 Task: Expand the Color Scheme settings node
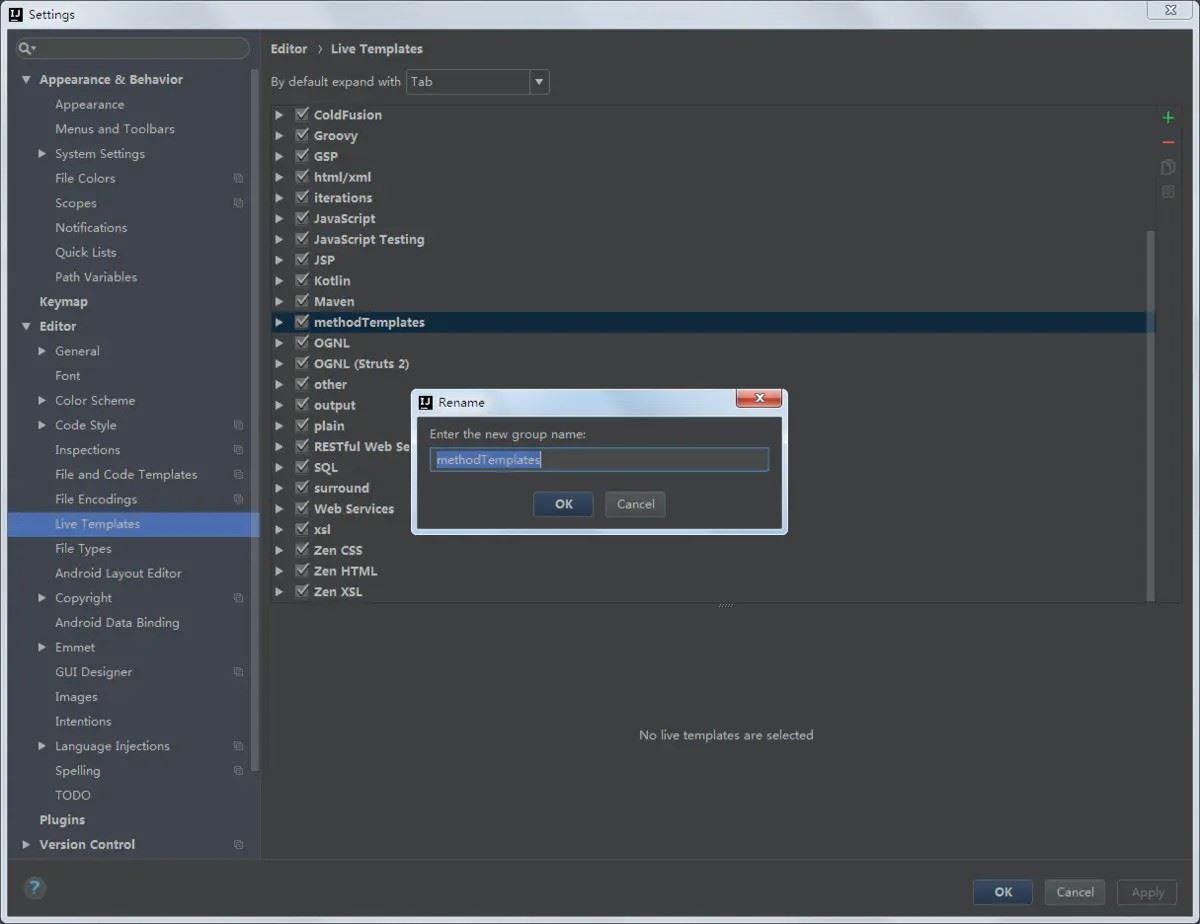(x=42, y=400)
